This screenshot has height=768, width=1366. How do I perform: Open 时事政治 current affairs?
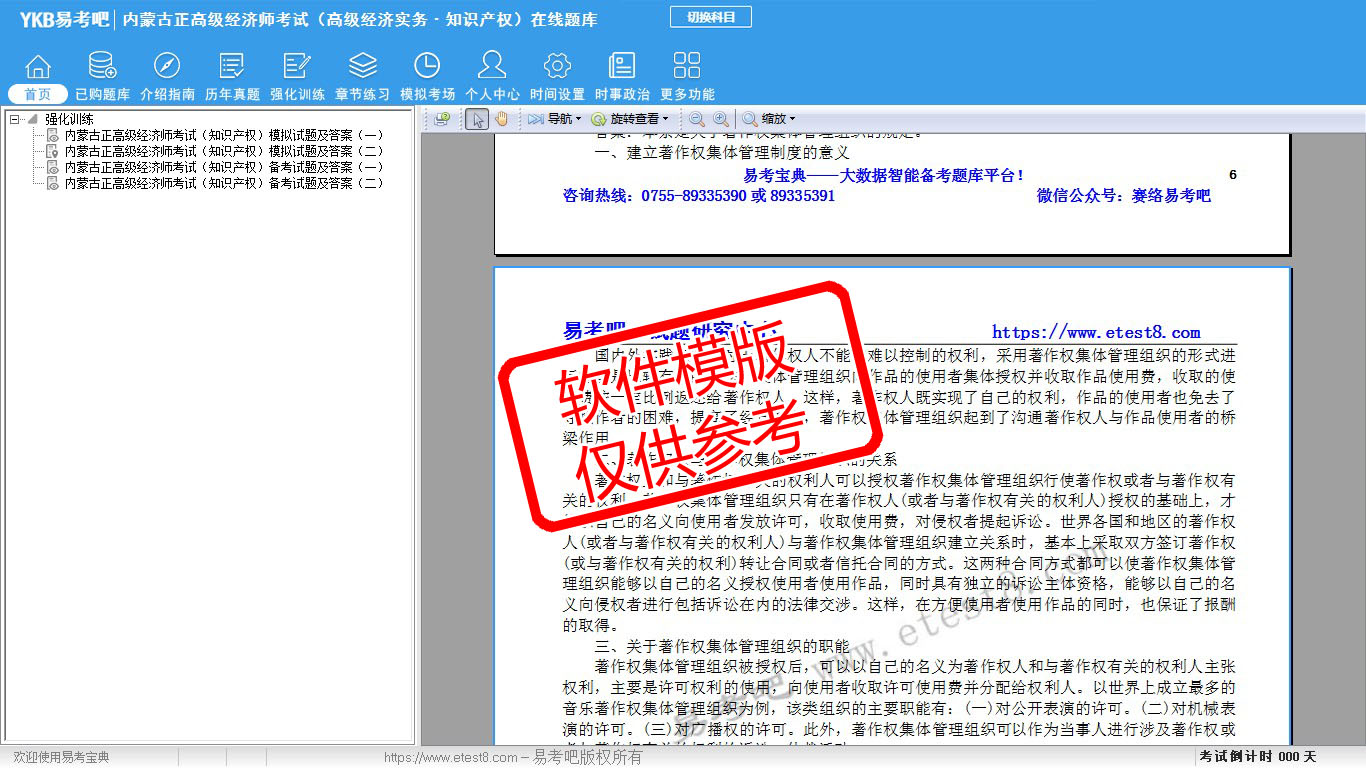click(622, 79)
